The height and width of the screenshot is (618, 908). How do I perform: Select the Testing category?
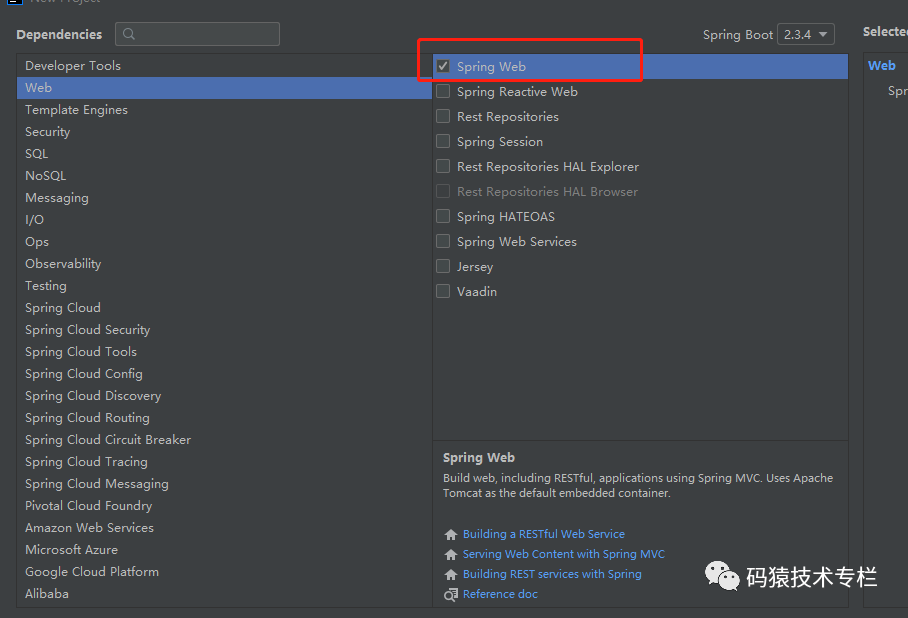click(224, 286)
